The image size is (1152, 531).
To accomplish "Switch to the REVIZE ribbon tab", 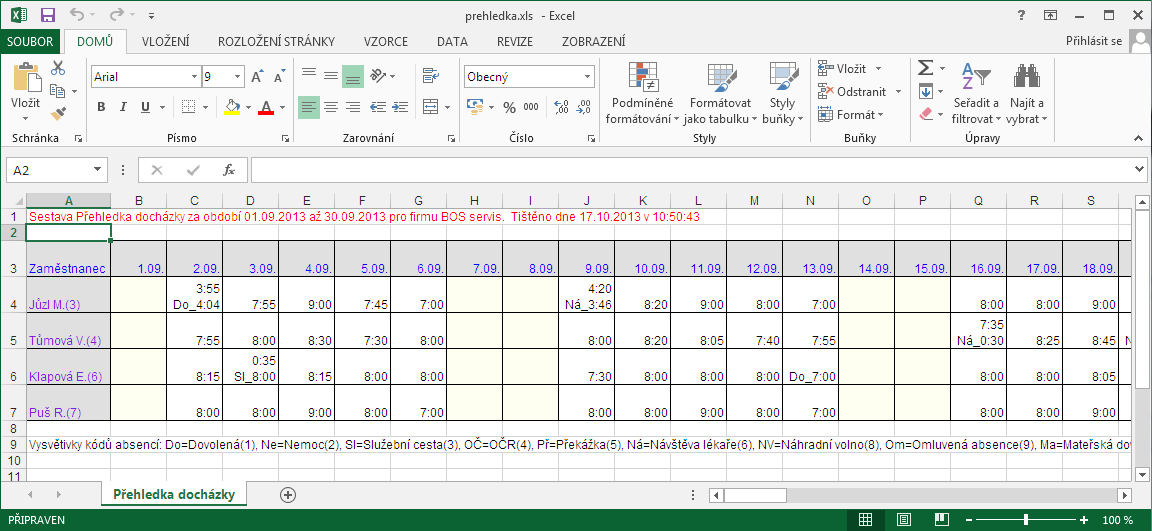I will click(x=515, y=42).
